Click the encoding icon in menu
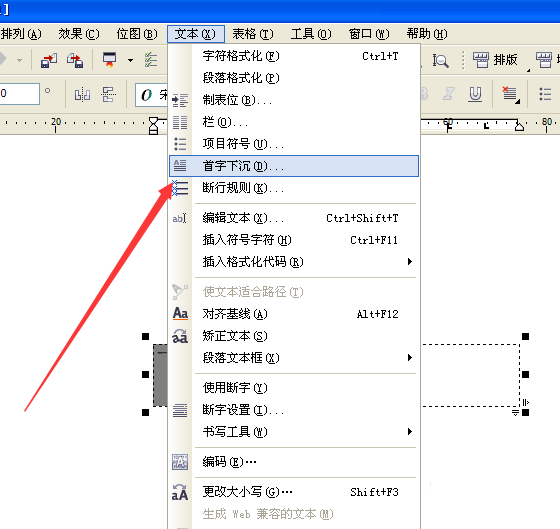This screenshot has height=529, width=560. 180,462
